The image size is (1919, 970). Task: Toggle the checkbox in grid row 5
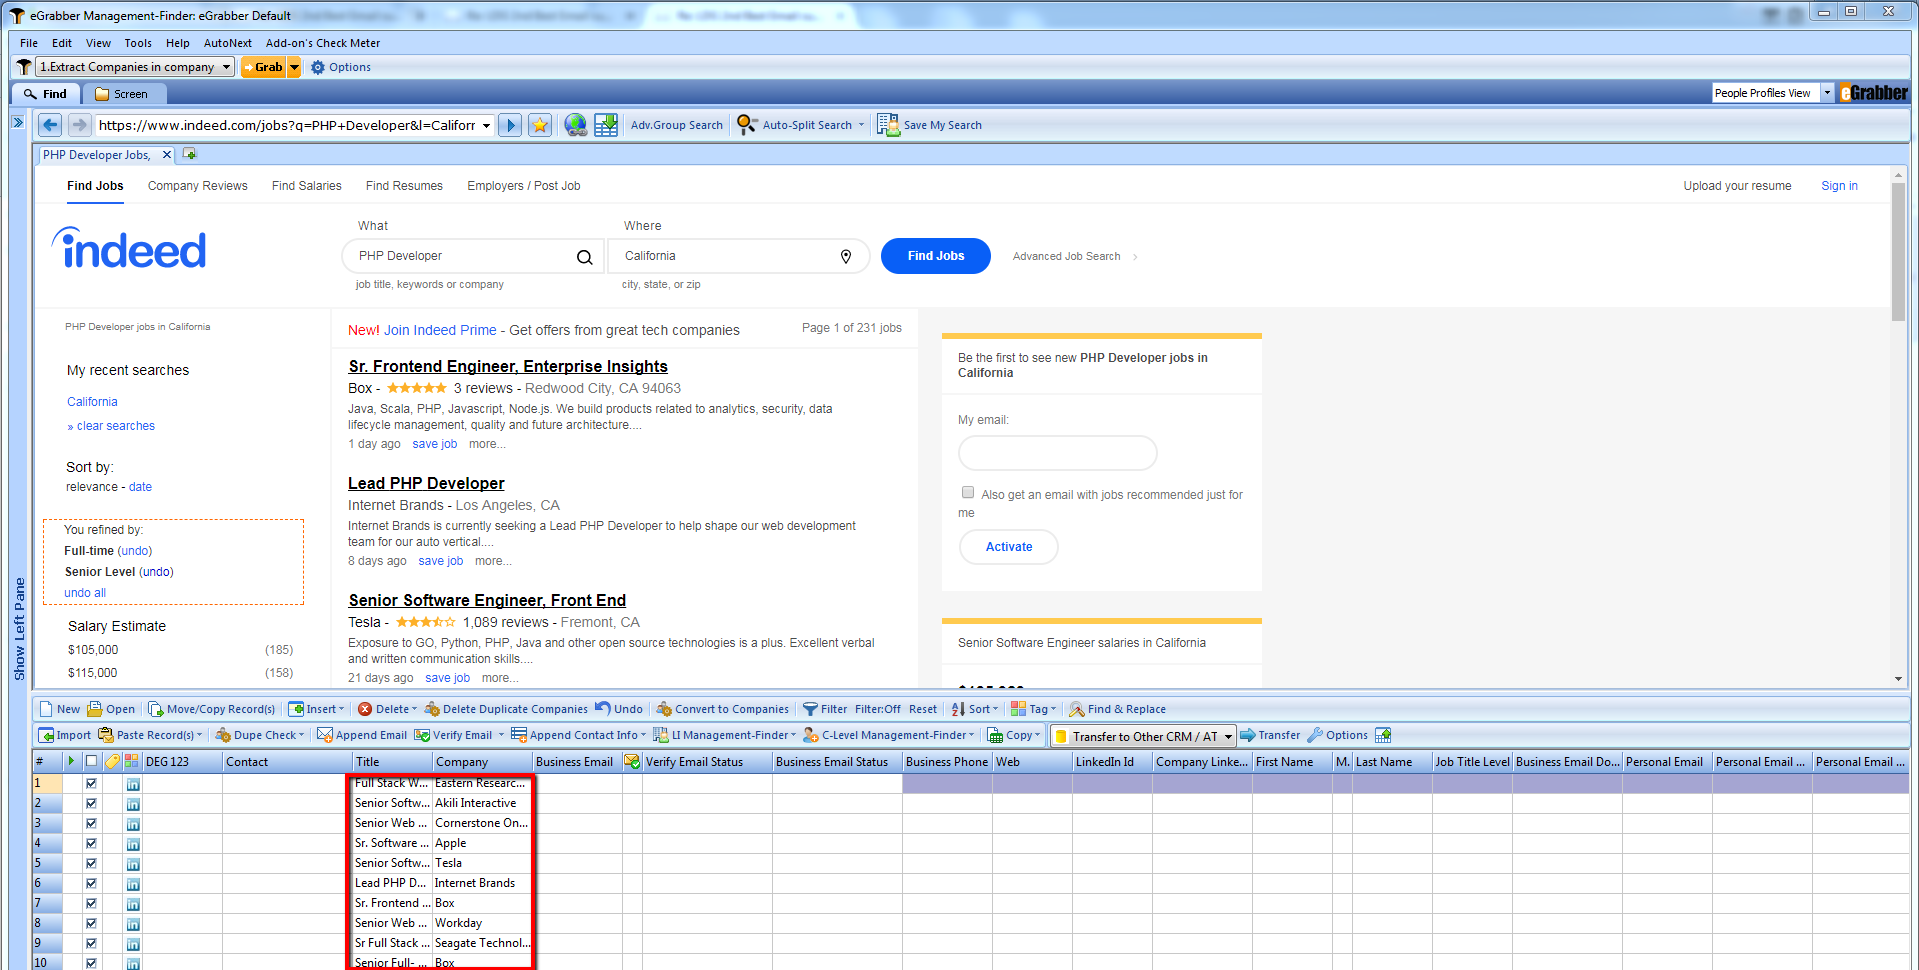point(91,863)
